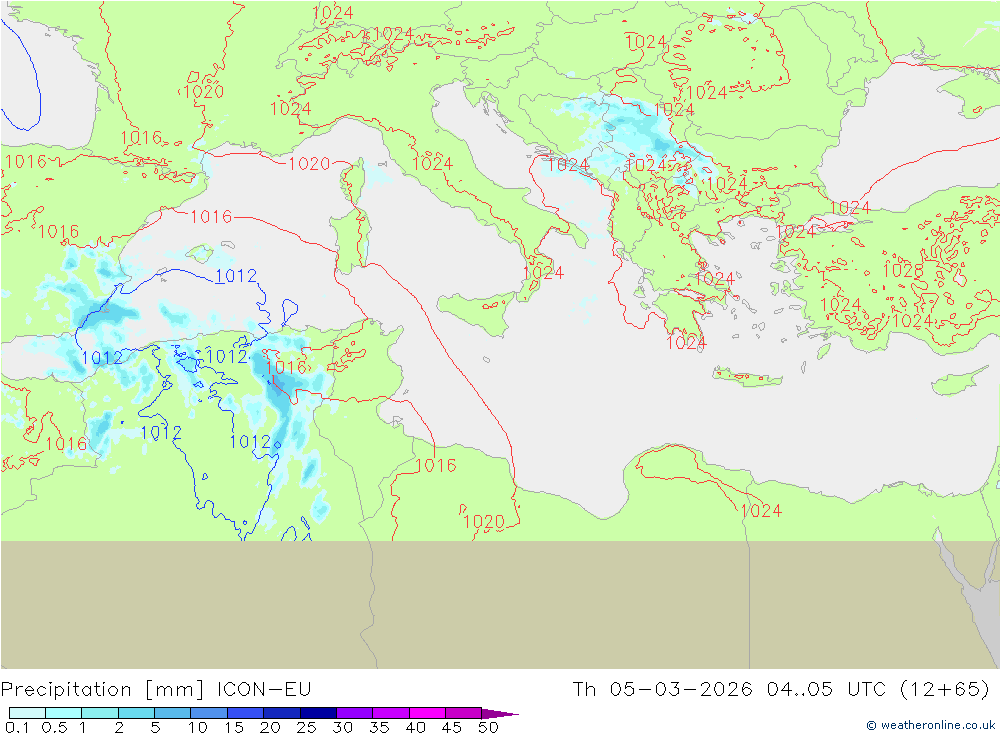
Task: Click the red '1020' label over Libya
Action: [483, 522]
